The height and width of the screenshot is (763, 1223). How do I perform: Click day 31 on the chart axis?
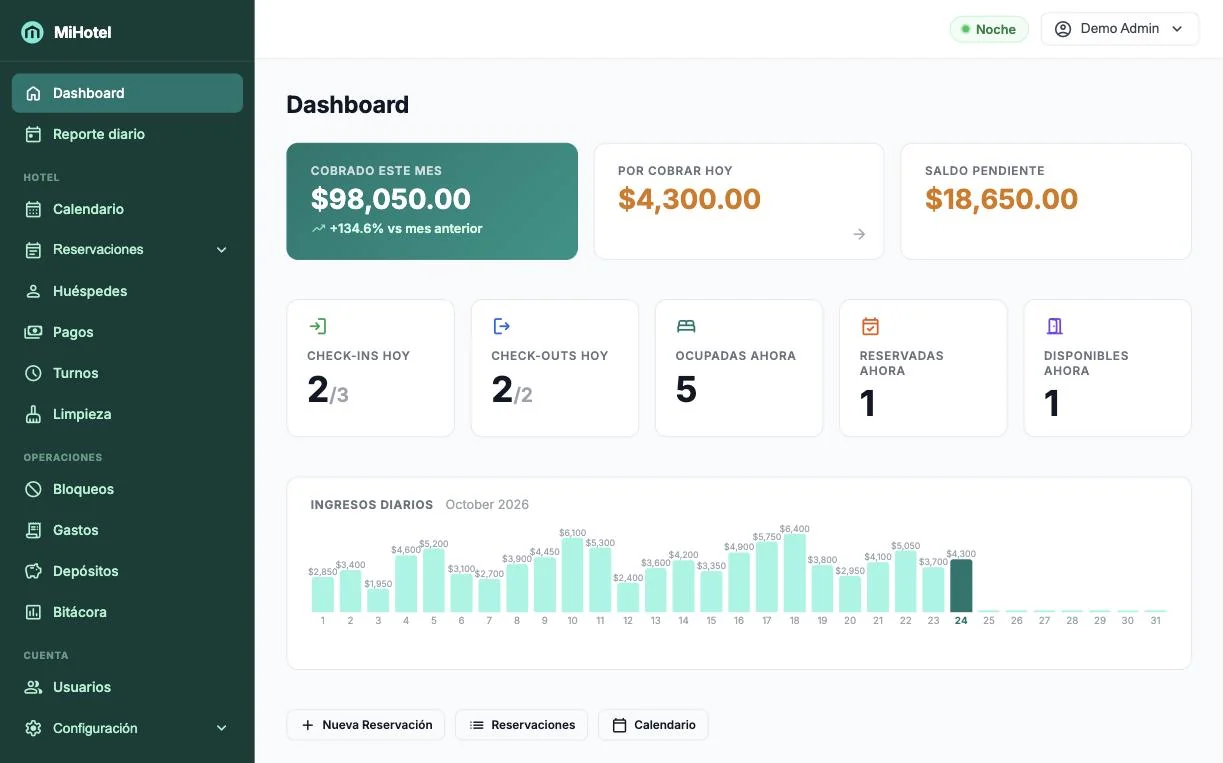click(x=1155, y=621)
